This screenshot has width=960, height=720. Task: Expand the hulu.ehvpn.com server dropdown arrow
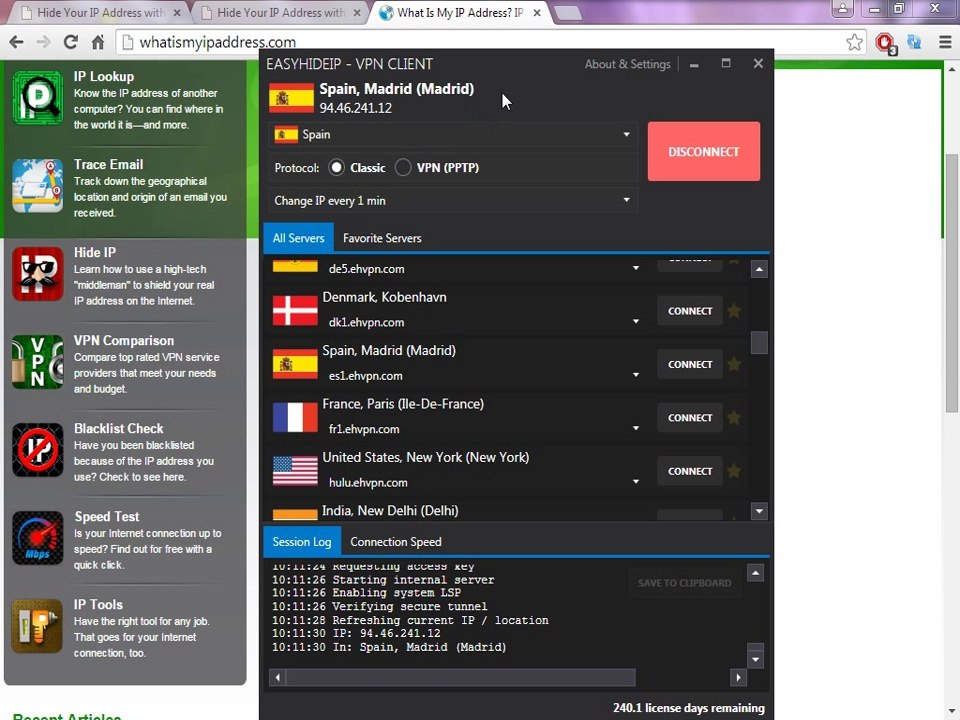[x=636, y=482]
